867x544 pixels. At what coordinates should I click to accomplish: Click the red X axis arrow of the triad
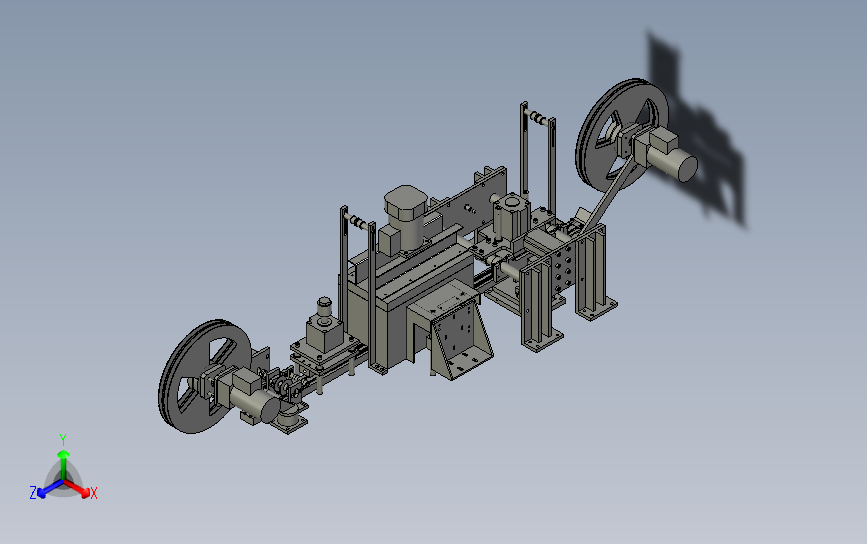(77, 489)
